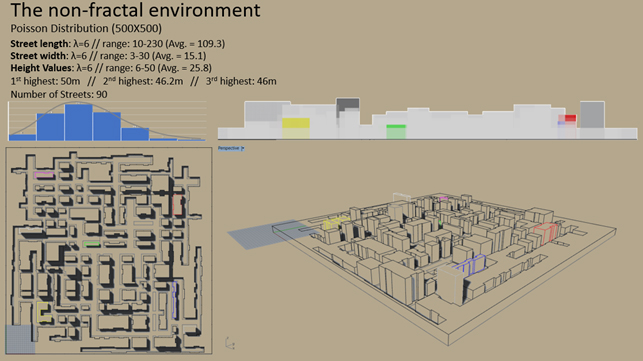Image resolution: width=643 pixels, height=361 pixels.
Task: Select the yellow outlined shape in plan view
Action: (43, 312)
